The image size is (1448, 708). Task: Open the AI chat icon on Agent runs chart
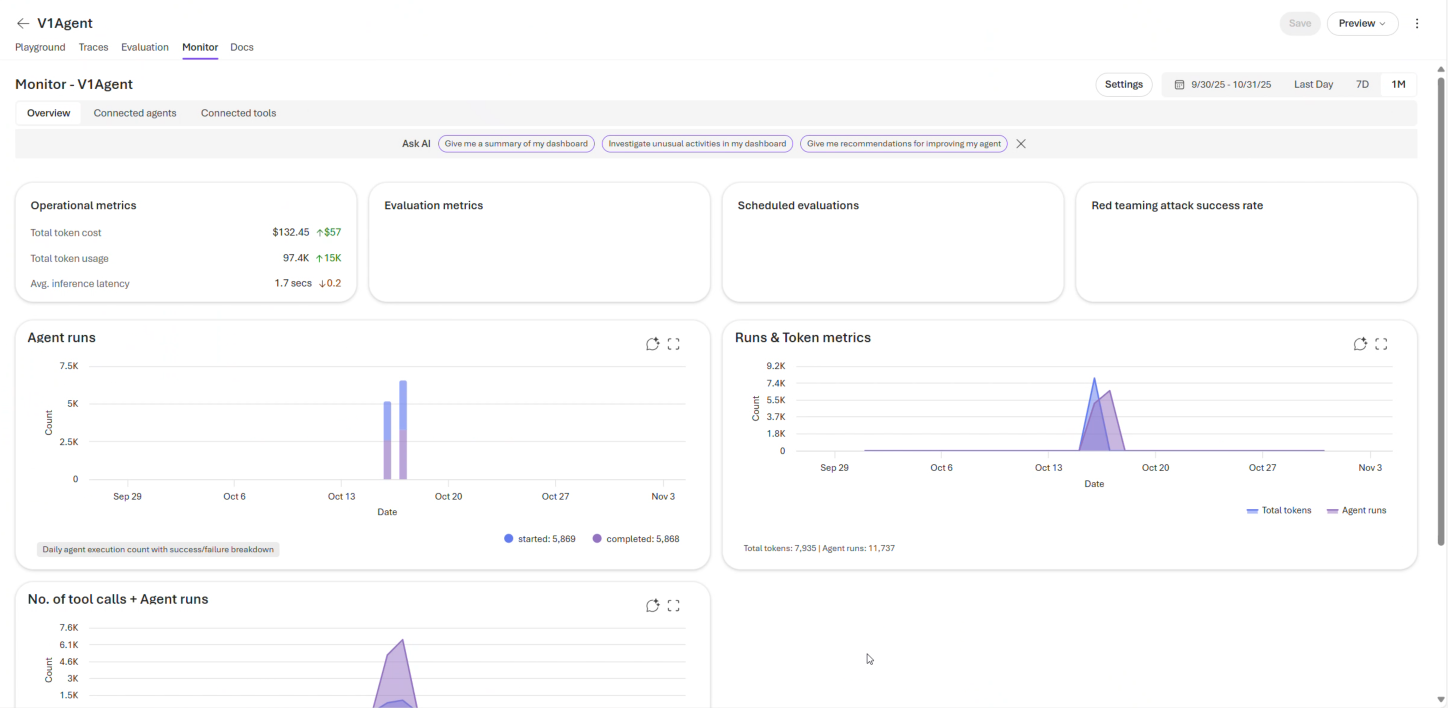[653, 344]
